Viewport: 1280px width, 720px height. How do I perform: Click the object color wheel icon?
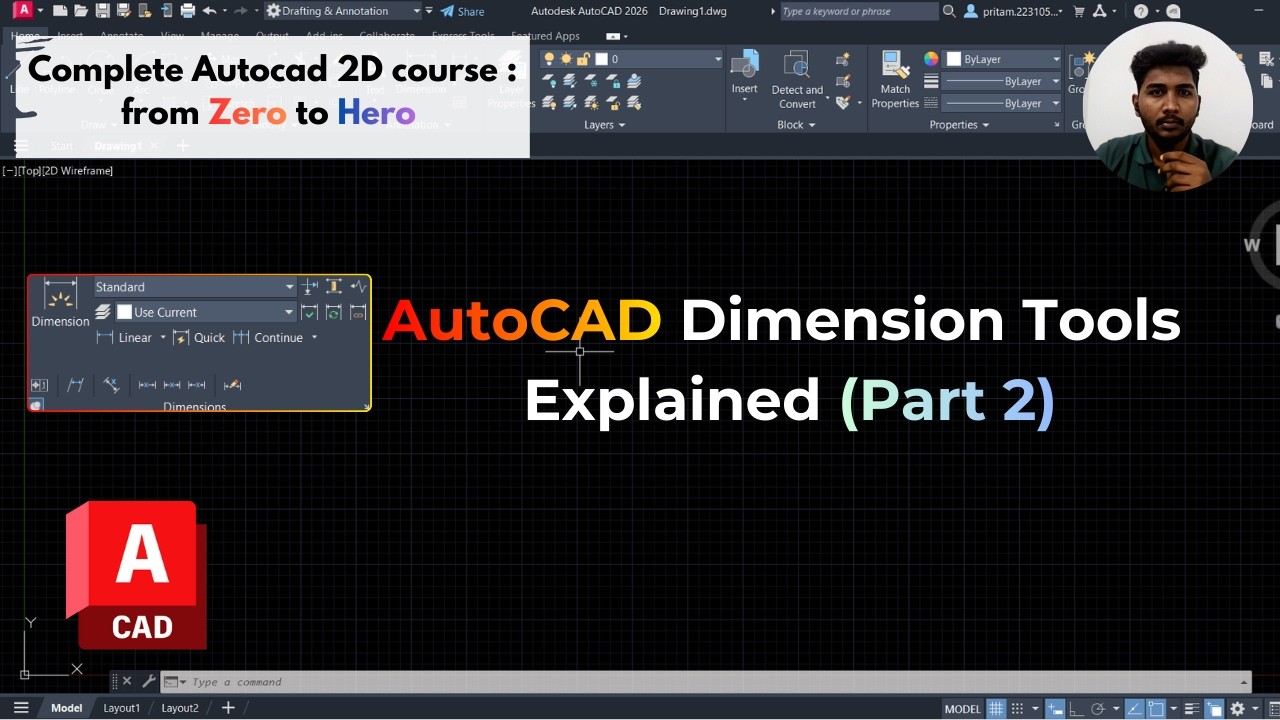tap(931, 59)
